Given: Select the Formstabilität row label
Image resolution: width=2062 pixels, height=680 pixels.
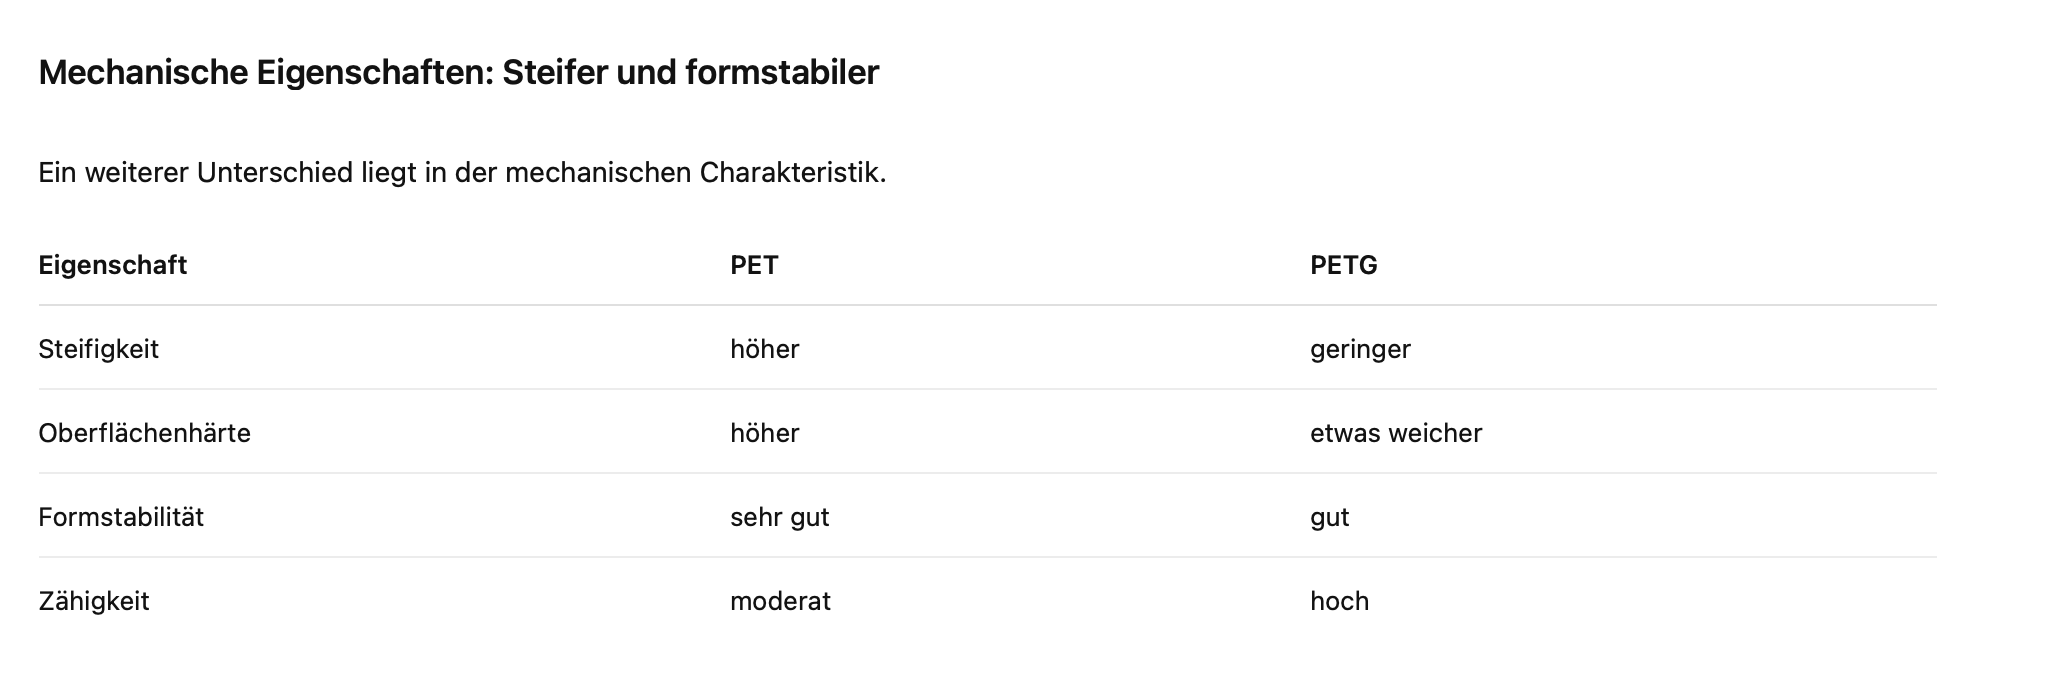Looking at the screenshot, I should (x=121, y=517).
